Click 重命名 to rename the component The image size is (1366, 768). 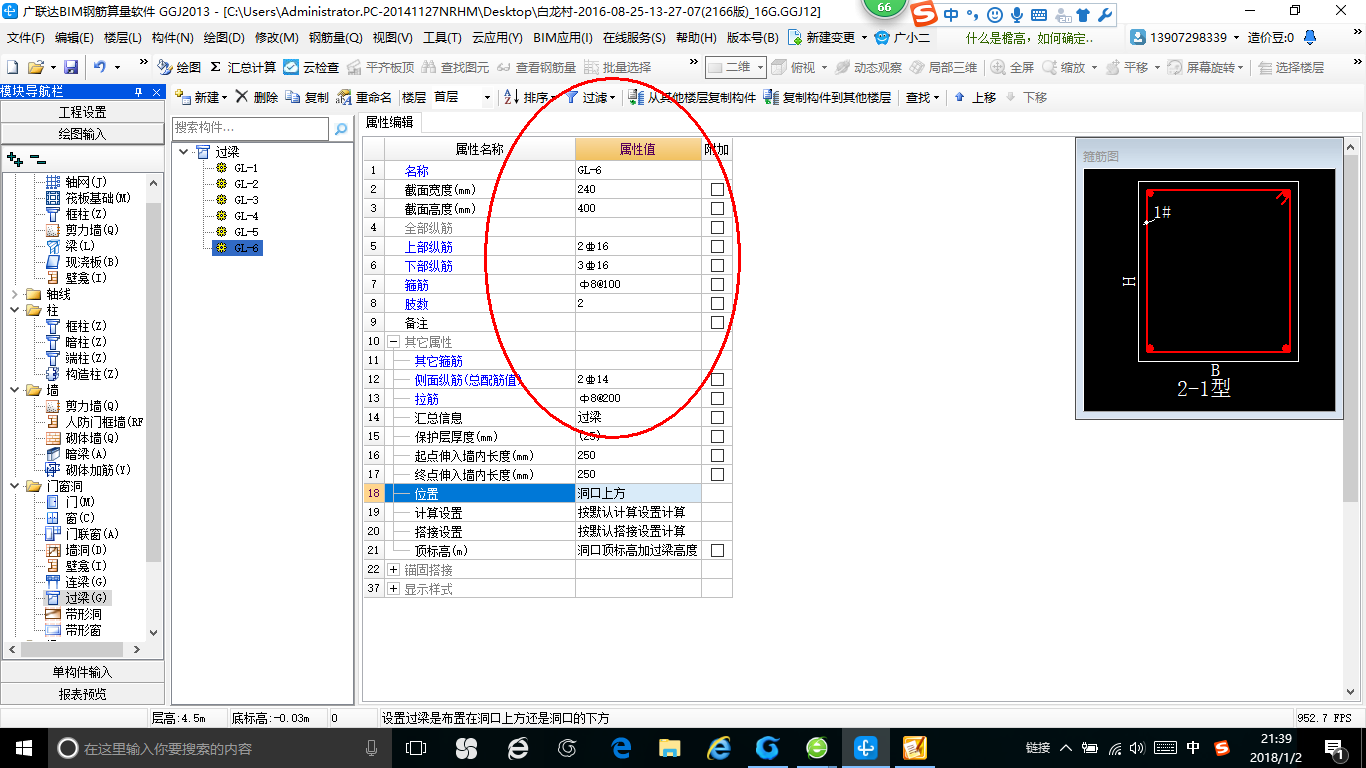tap(365, 97)
